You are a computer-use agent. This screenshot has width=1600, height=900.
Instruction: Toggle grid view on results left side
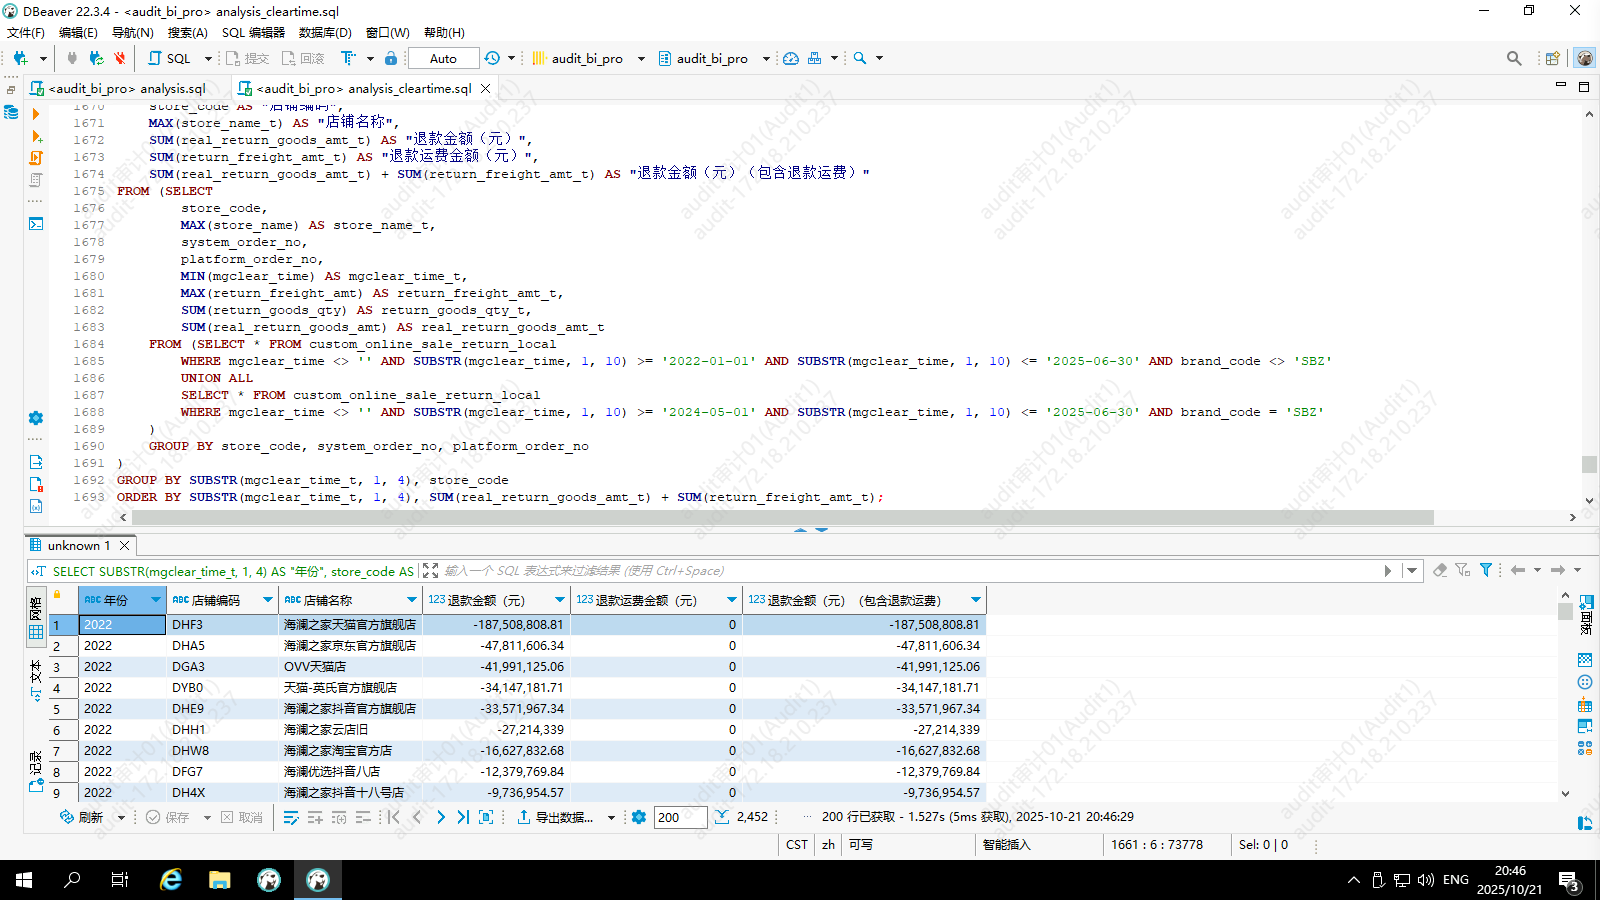36,632
